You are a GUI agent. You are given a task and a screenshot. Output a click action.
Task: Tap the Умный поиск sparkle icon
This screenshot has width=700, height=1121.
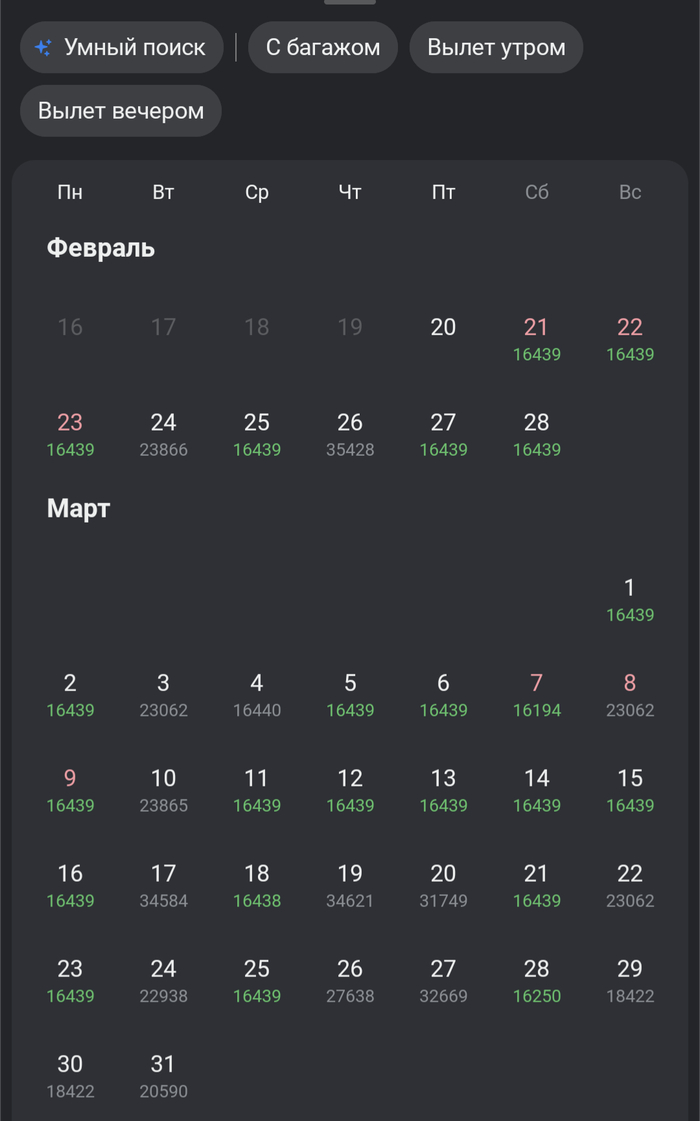(43, 47)
